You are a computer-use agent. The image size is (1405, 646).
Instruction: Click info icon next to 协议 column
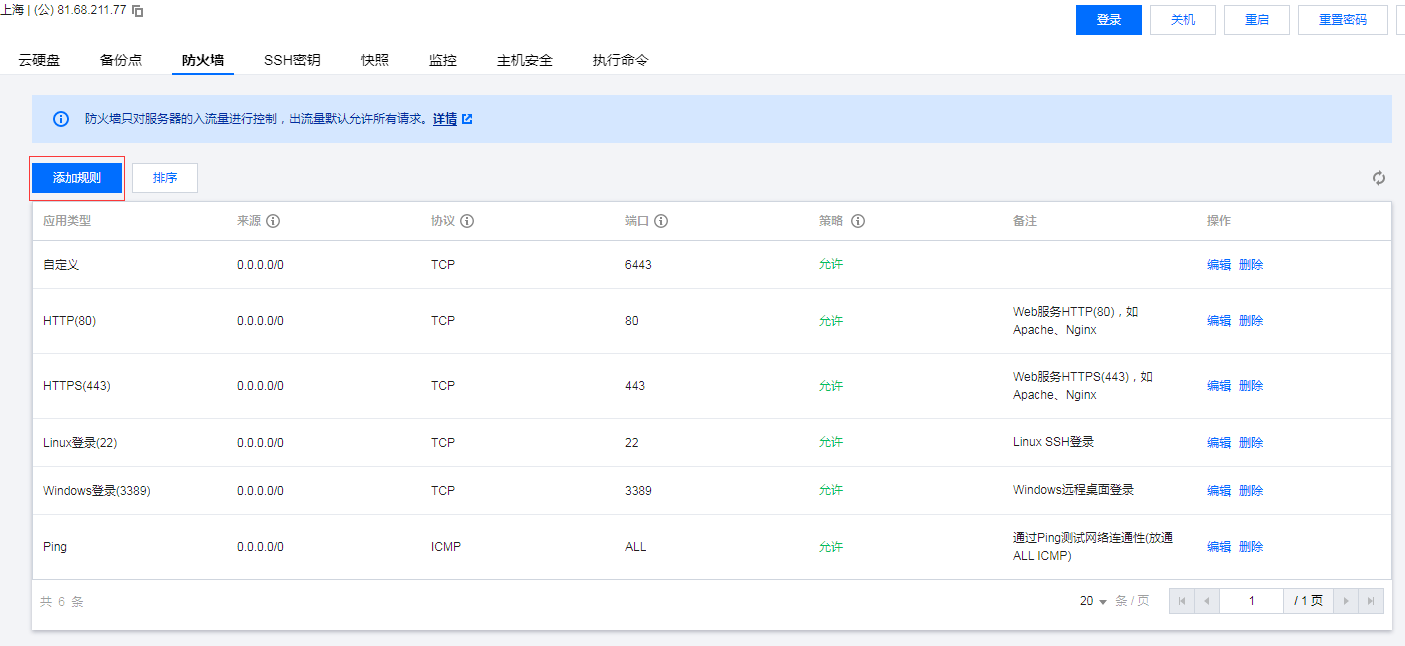[467, 221]
